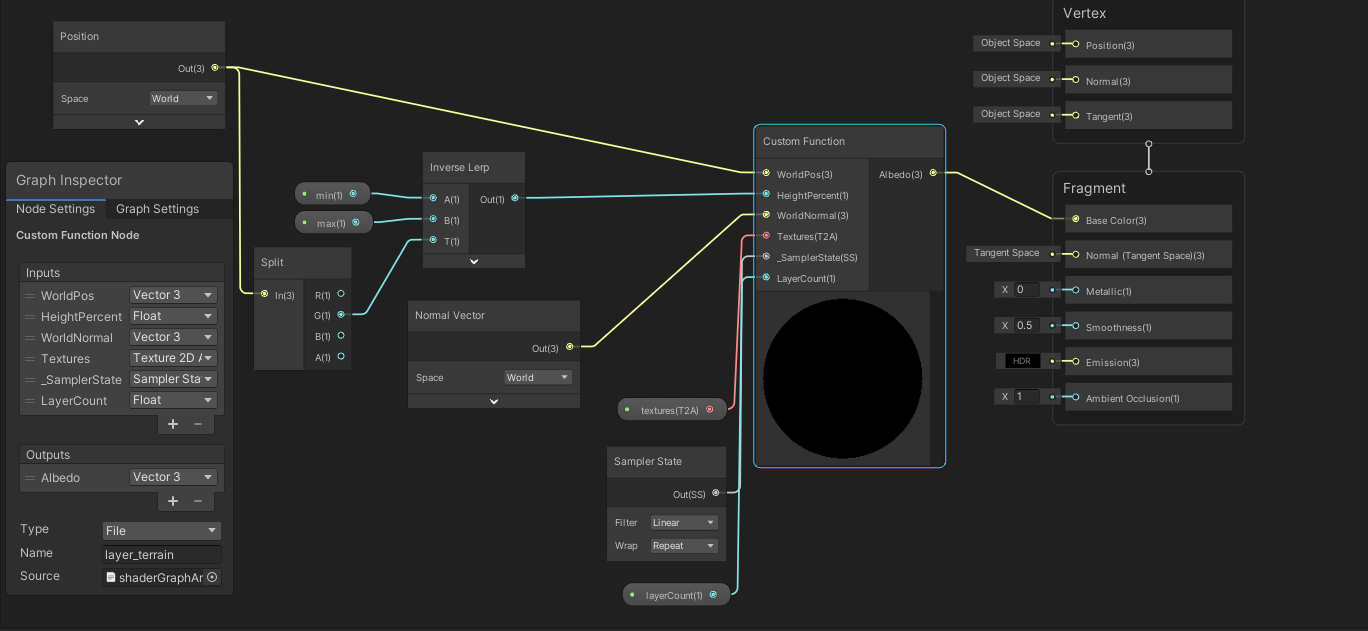This screenshot has height=631, width=1368.
Task: Click the Albedo(3) output port on Custom Function
Action: click(x=934, y=173)
